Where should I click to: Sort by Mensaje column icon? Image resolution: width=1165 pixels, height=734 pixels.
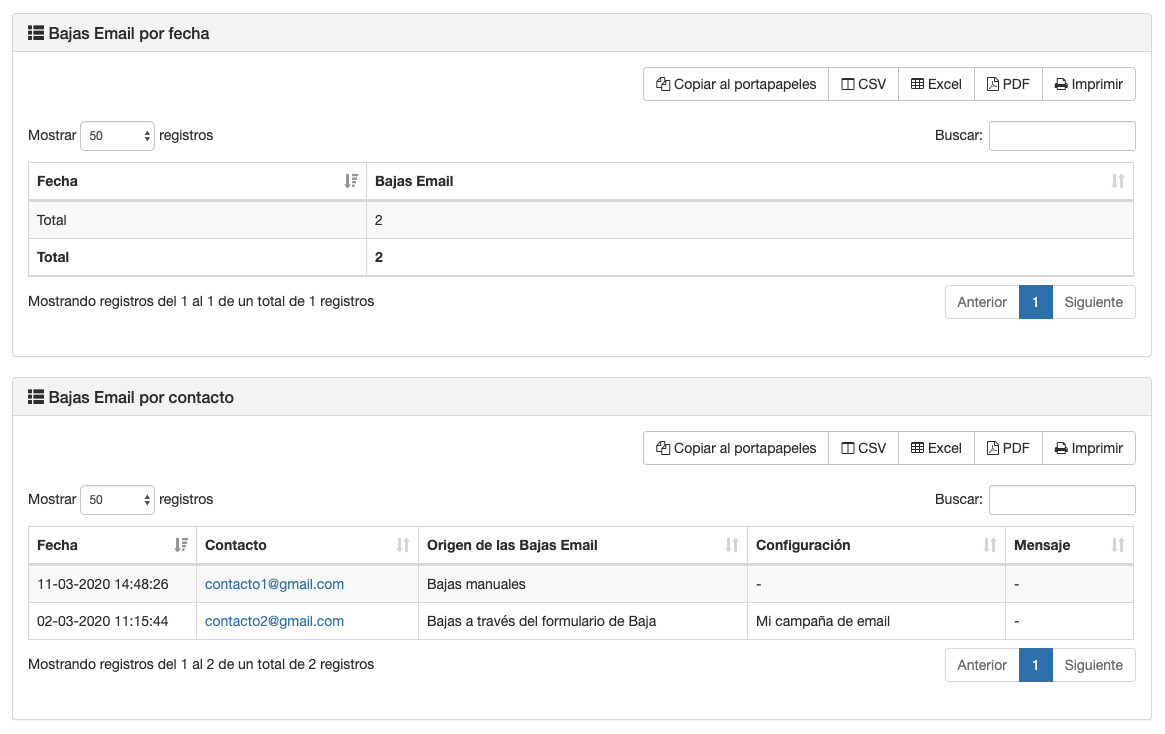point(1117,545)
